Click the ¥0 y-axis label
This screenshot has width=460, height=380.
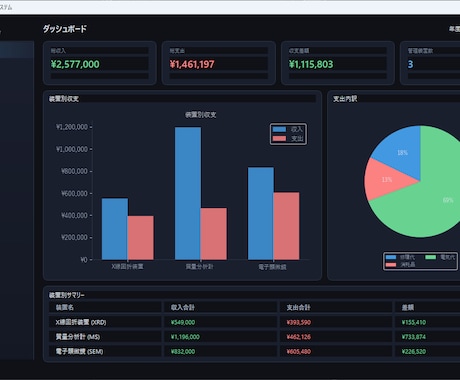coord(84,260)
